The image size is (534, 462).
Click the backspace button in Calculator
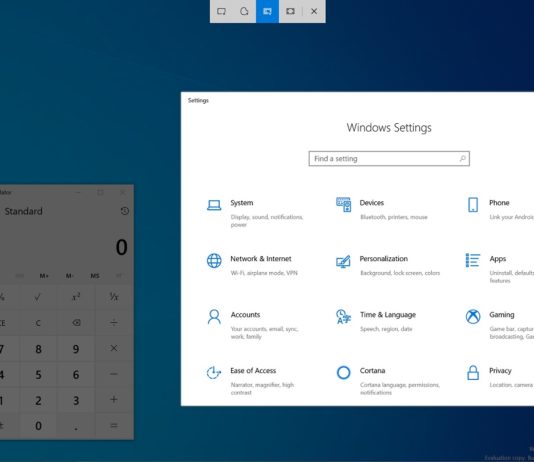pyautogui.click(x=76, y=323)
